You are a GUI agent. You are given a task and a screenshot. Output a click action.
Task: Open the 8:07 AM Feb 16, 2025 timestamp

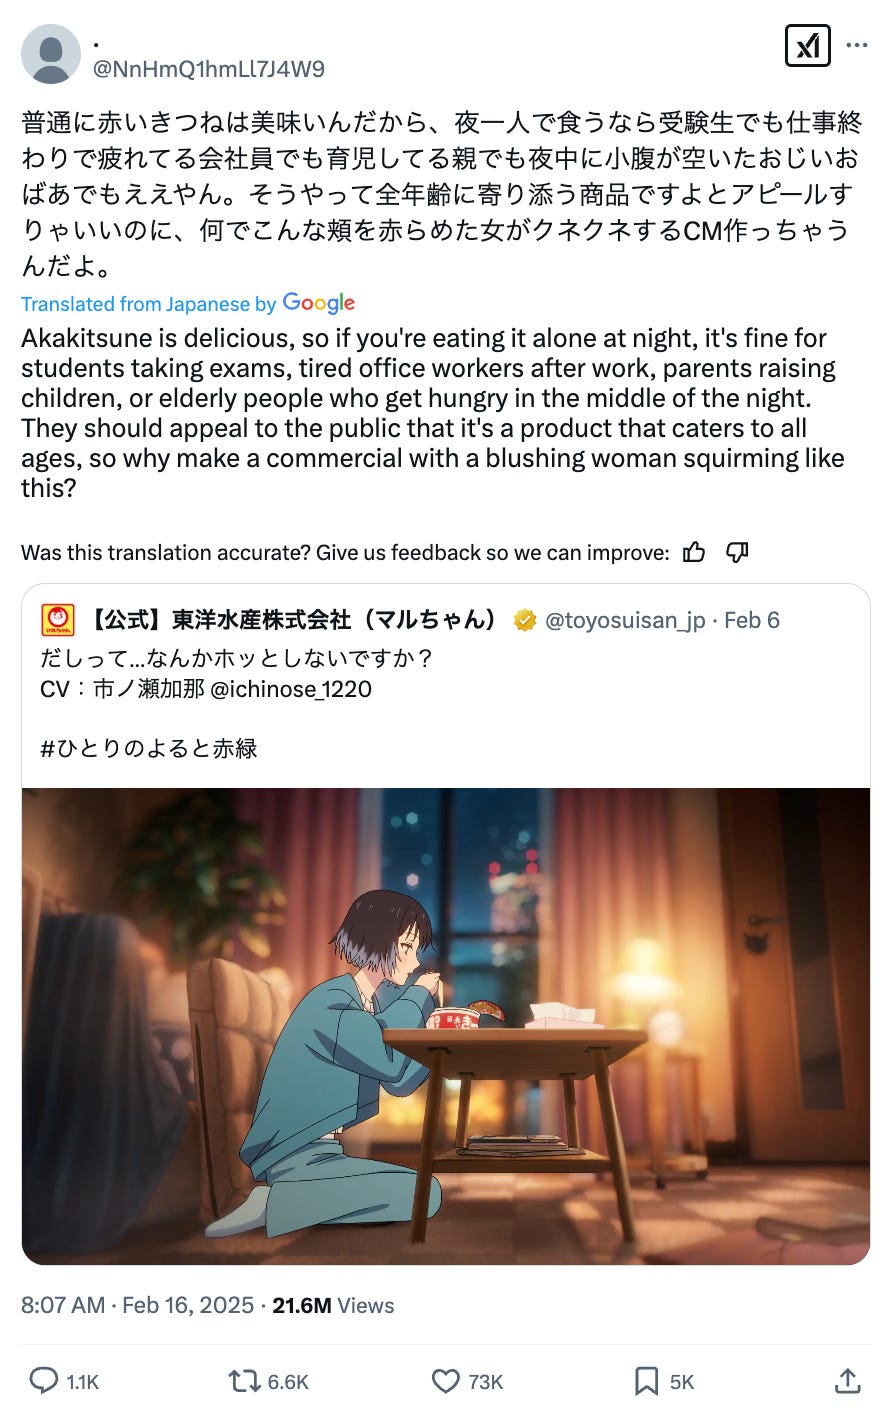pos(138,1305)
